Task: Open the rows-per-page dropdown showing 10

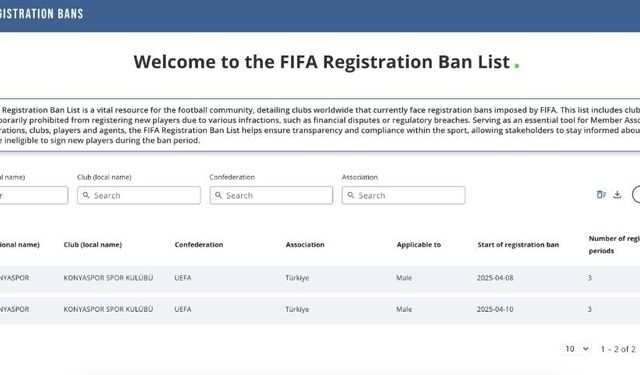Action: (x=576, y=349)
